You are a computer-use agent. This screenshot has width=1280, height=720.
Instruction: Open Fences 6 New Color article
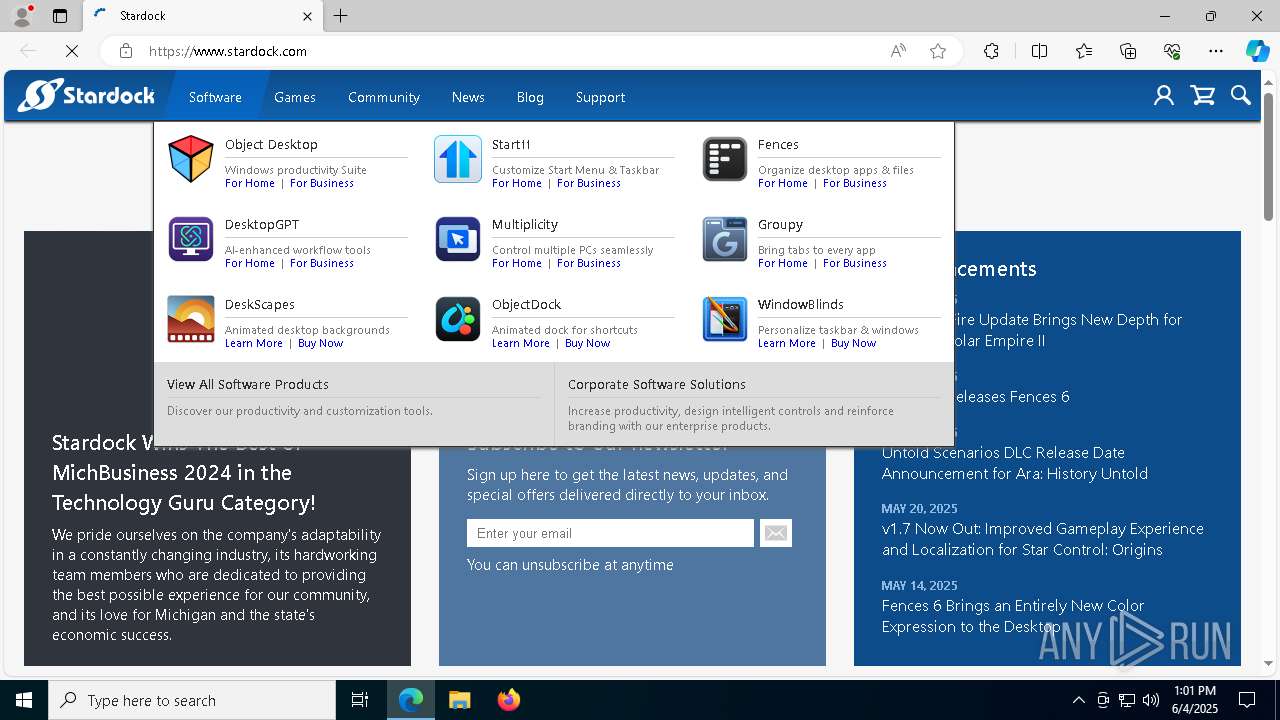[x=1013, y=616]
